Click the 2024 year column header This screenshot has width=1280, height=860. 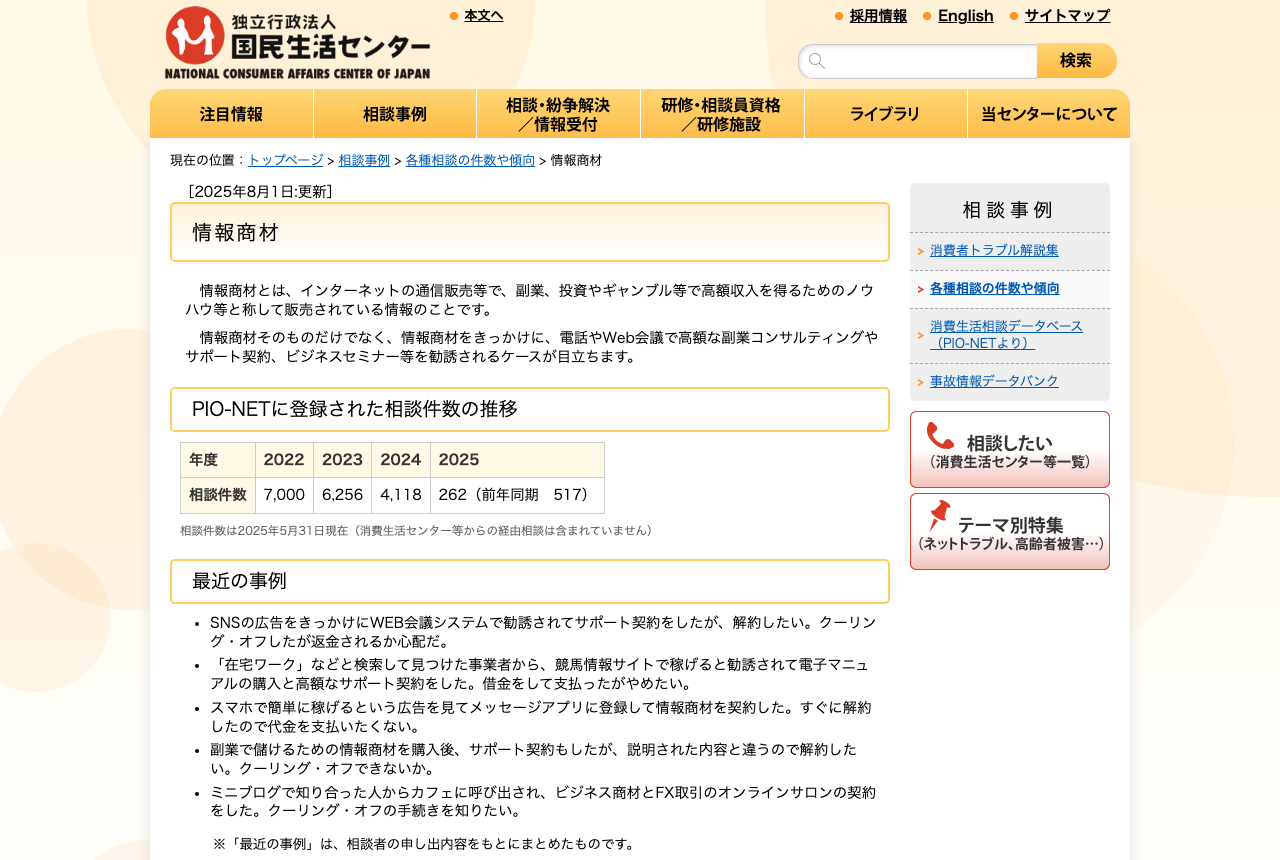(x=401, y=460)
